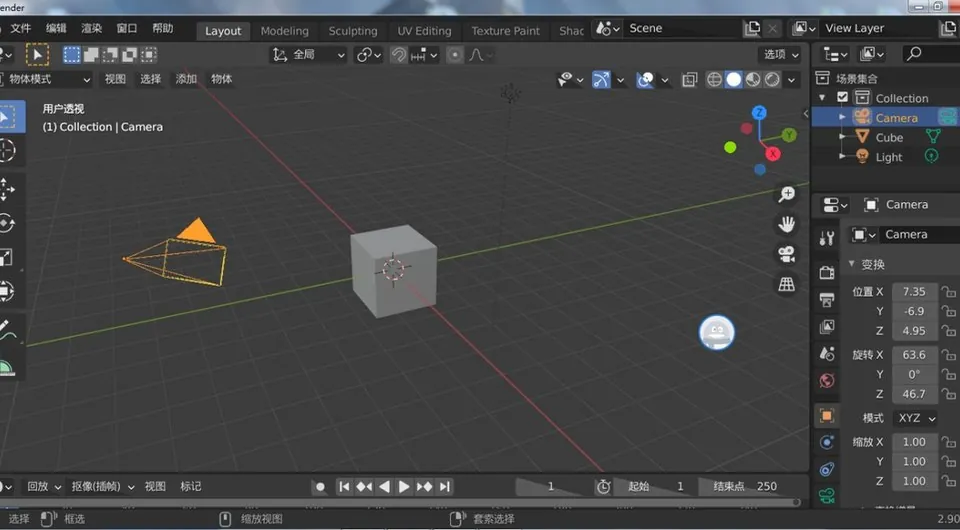Click the outliner search magnifier icon
Image resolution: width=960 pixels, height=530 pixels.
click(x=913, y=54)
